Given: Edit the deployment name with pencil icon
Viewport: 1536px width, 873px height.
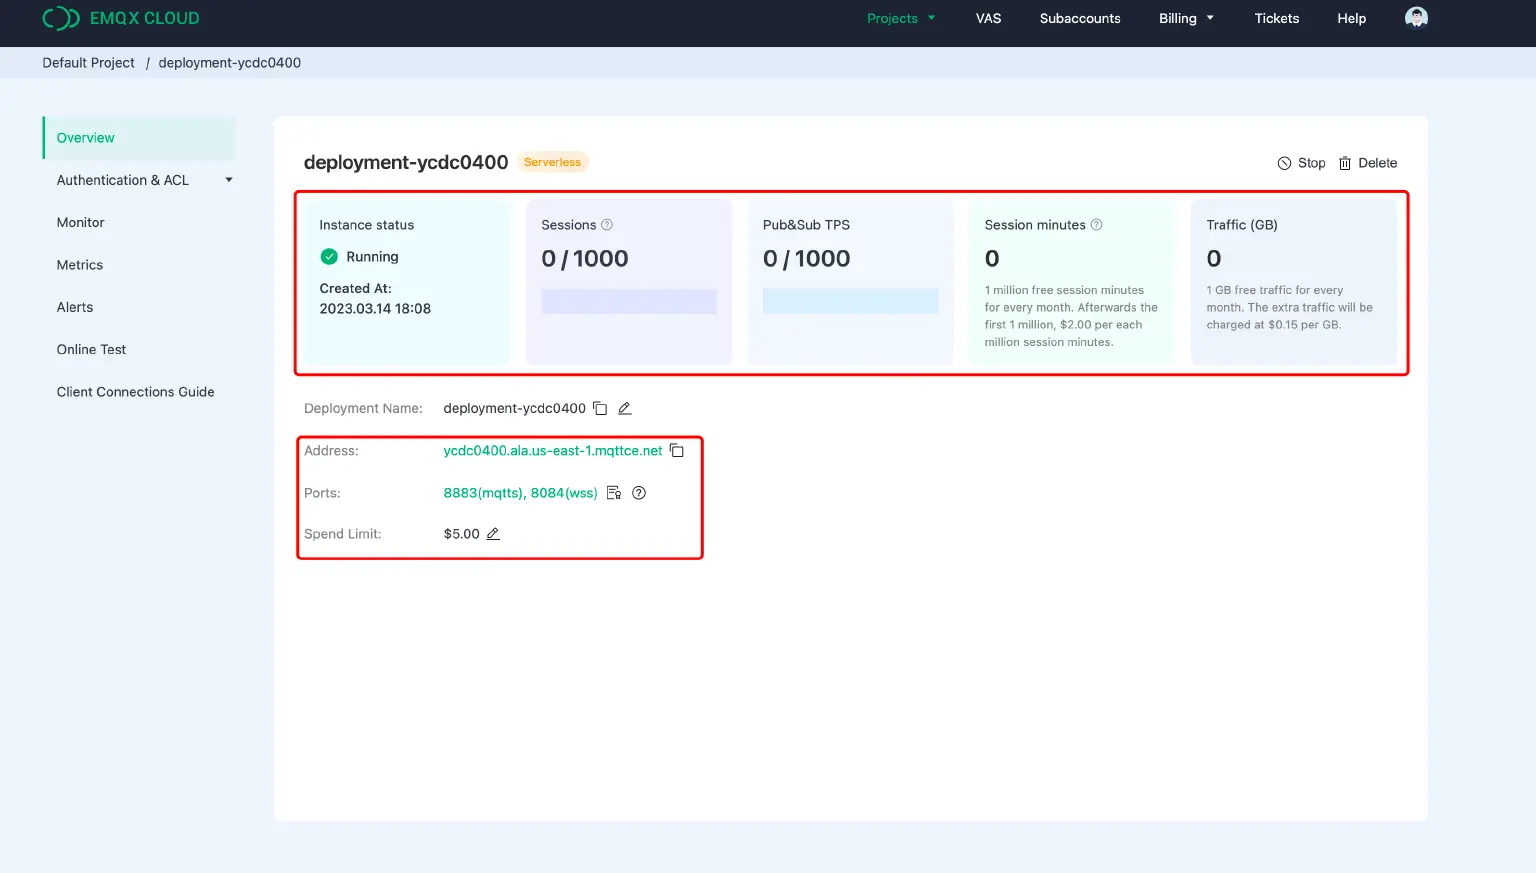Looking at the screenshot, I should [x=624, y=408].
